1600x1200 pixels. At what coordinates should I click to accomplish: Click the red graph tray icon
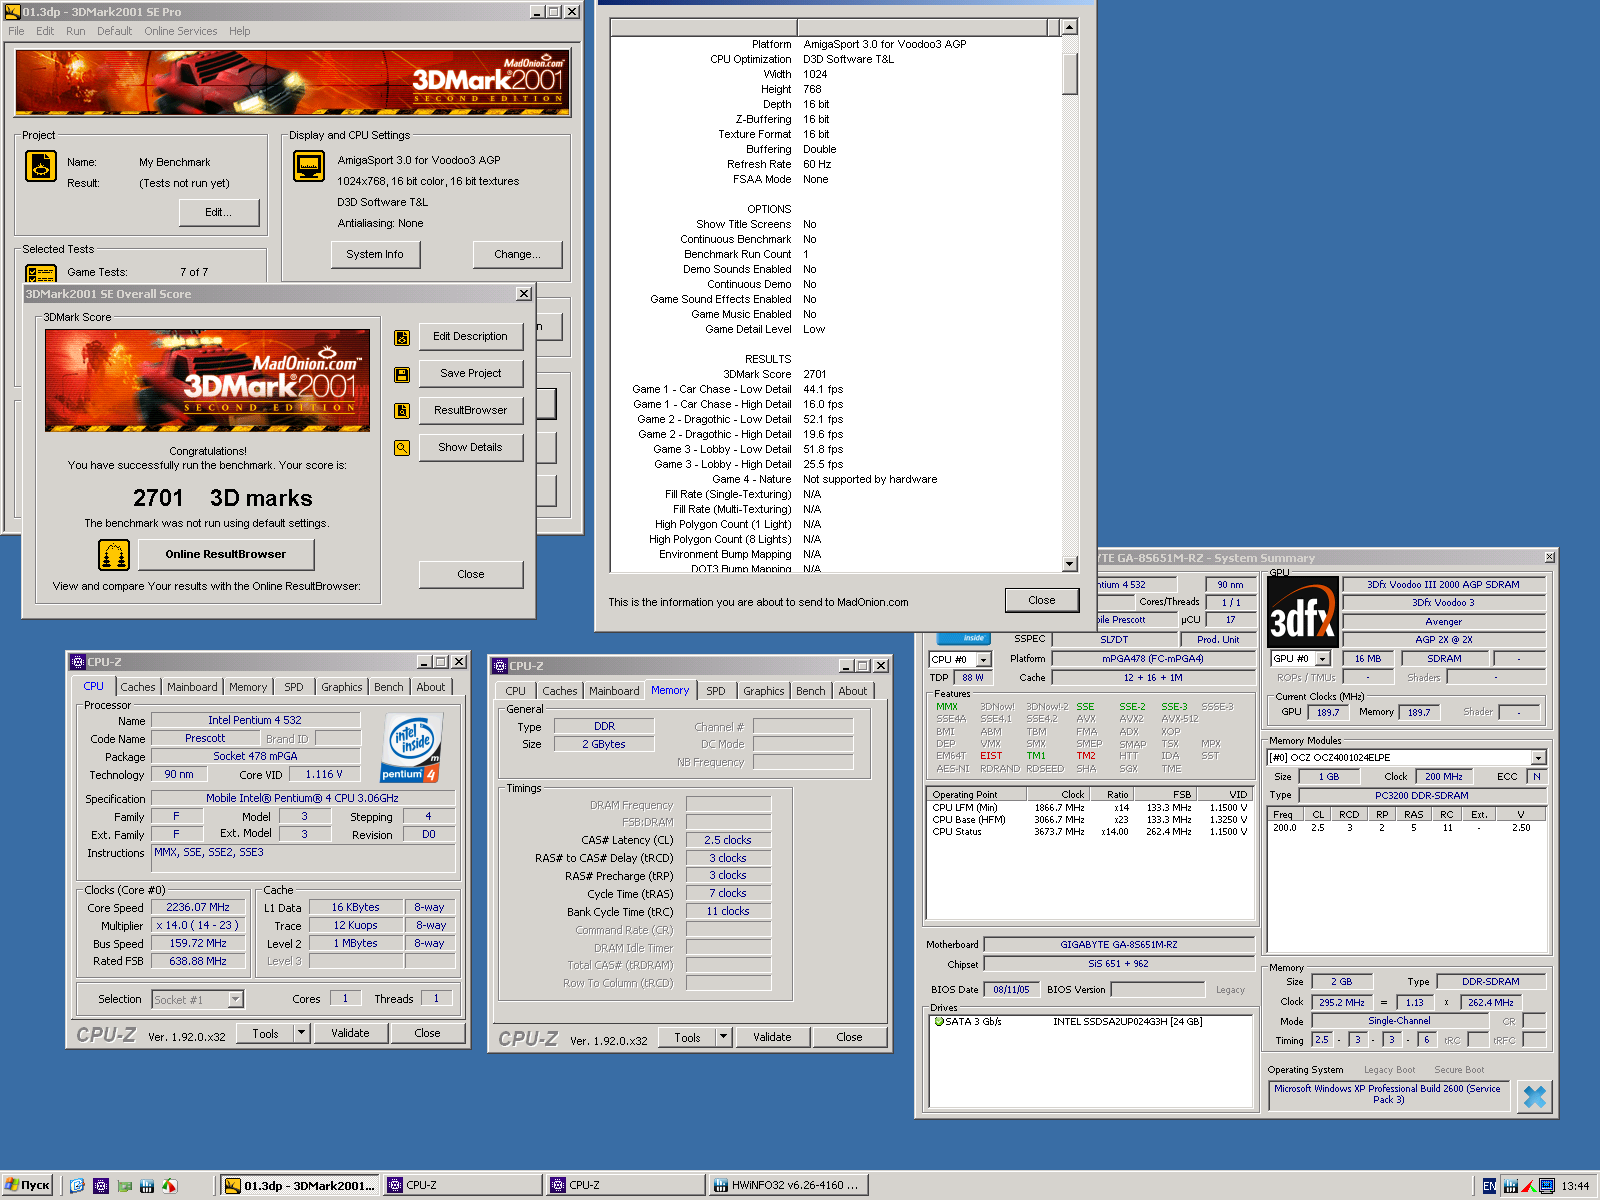point(1528,1186)
